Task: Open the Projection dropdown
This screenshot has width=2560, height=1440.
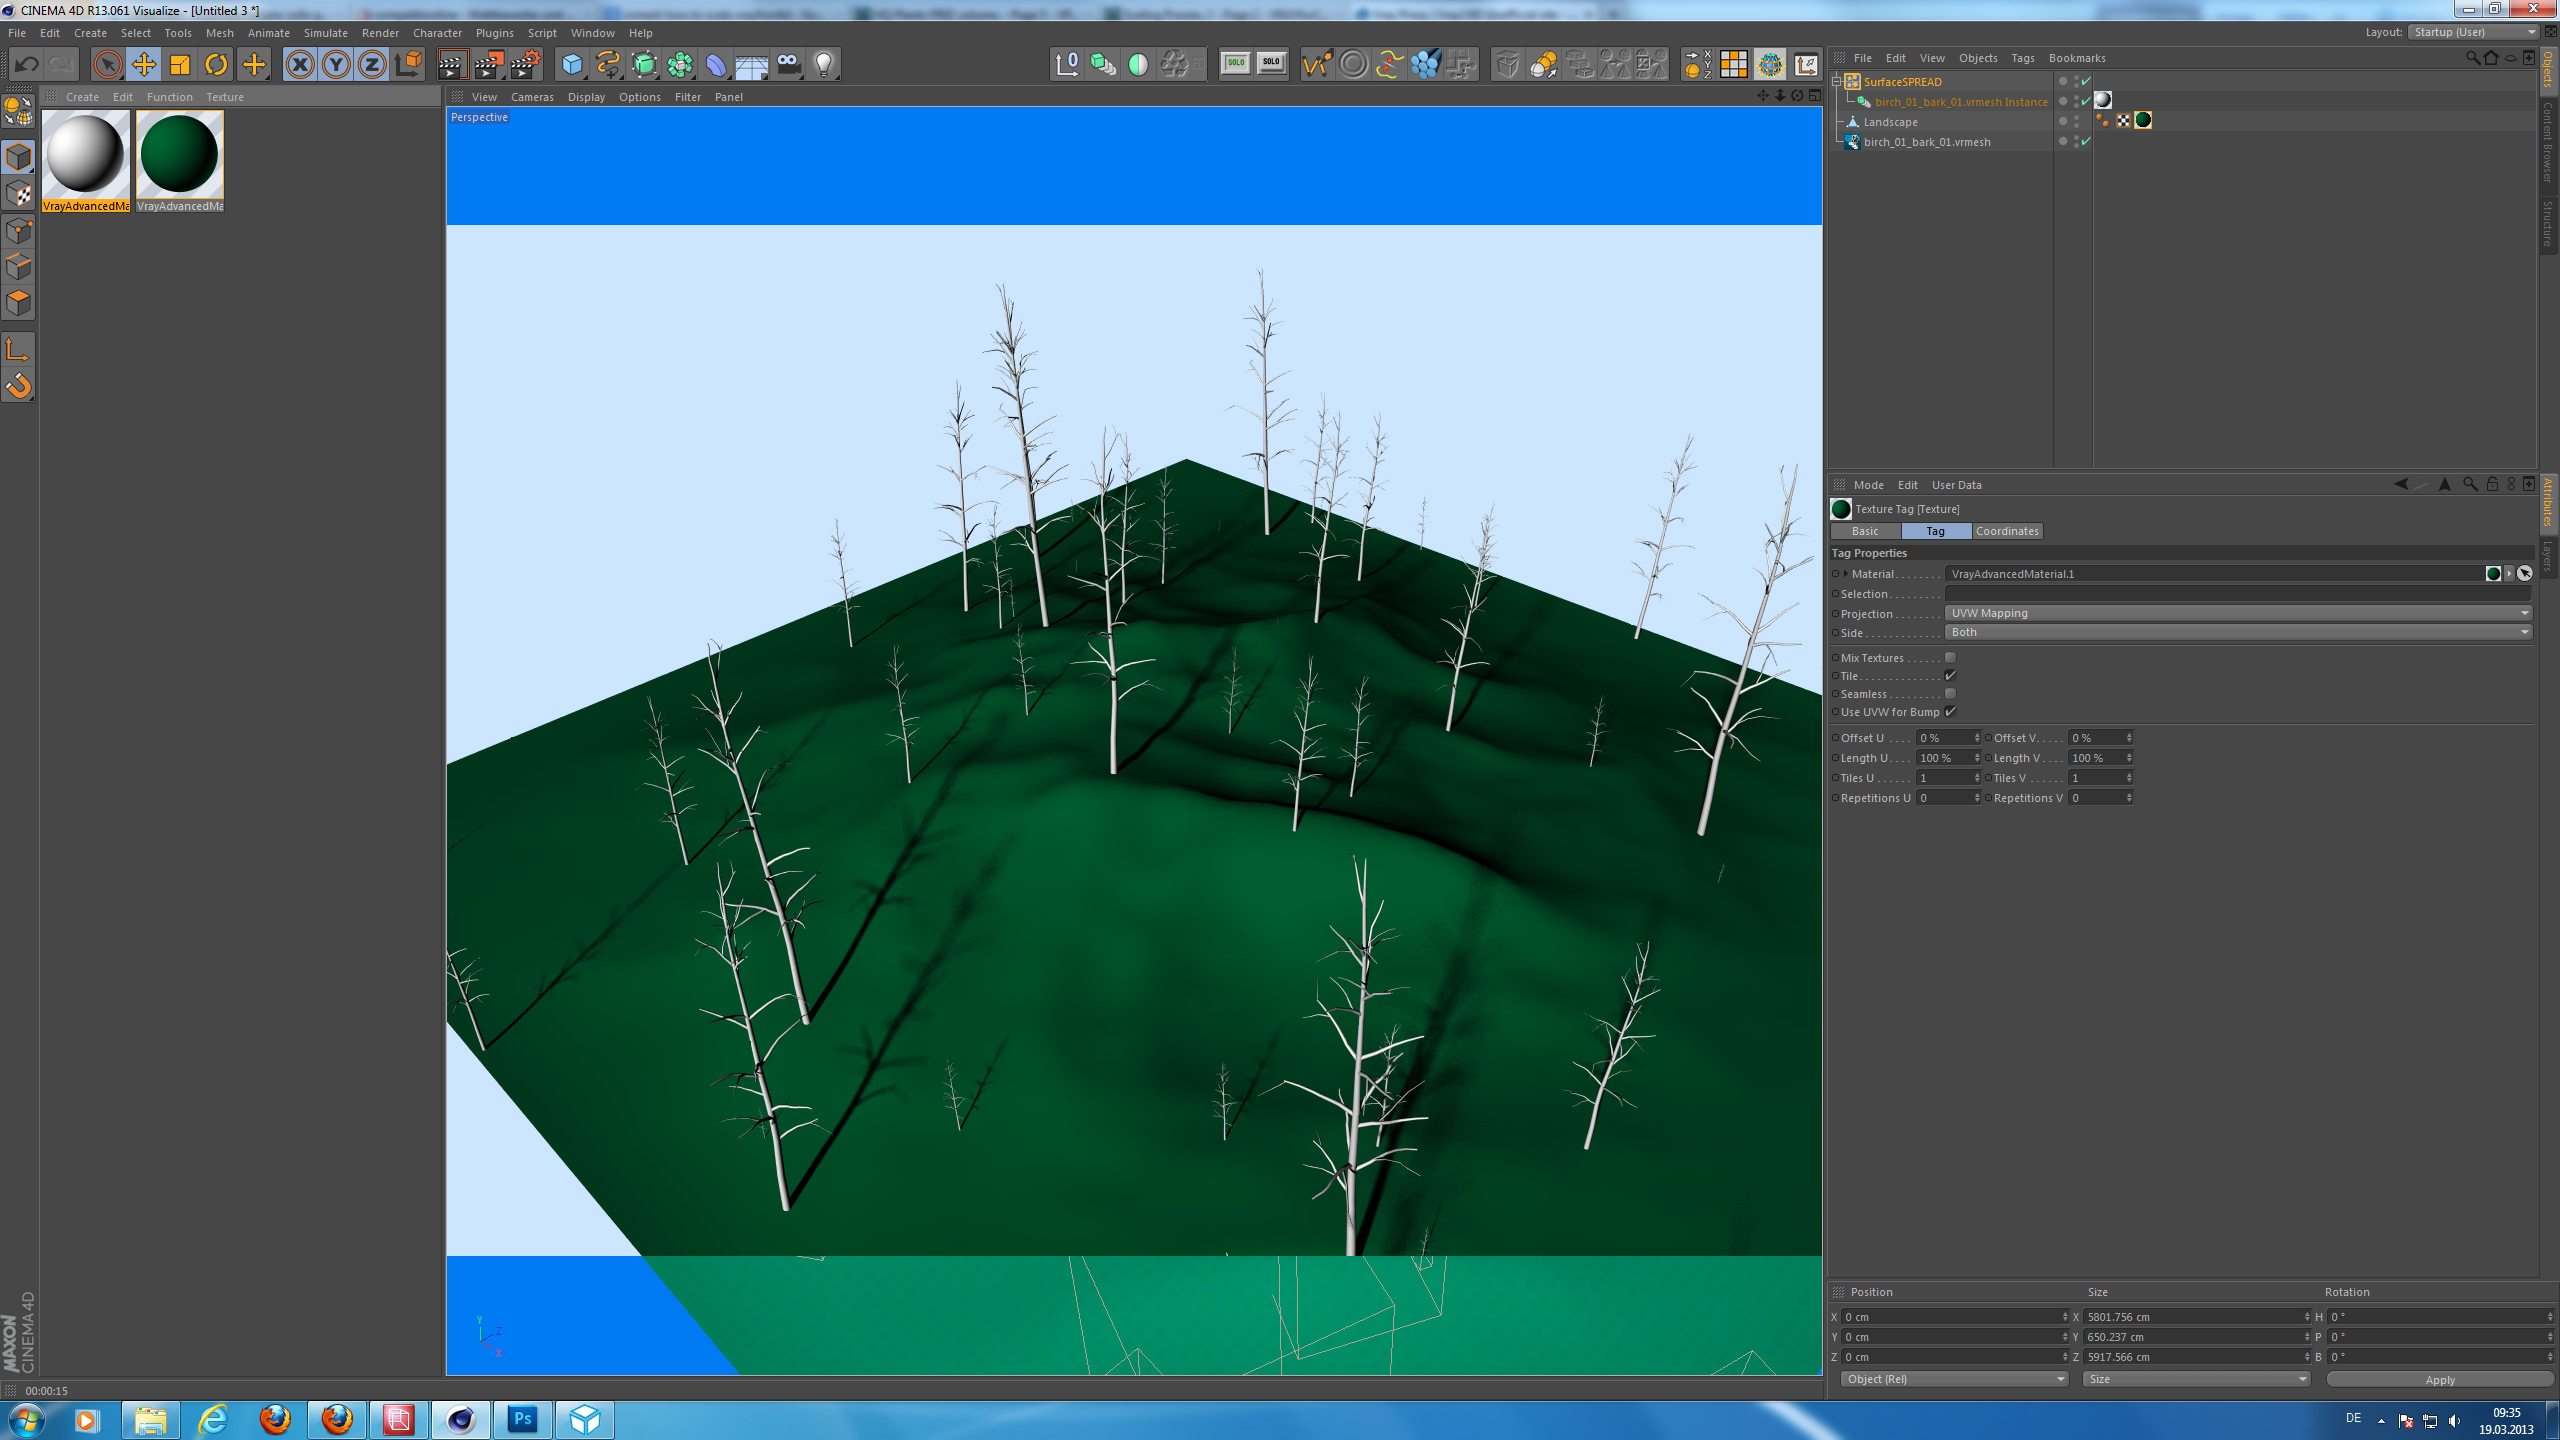Action: point(2238,613)
